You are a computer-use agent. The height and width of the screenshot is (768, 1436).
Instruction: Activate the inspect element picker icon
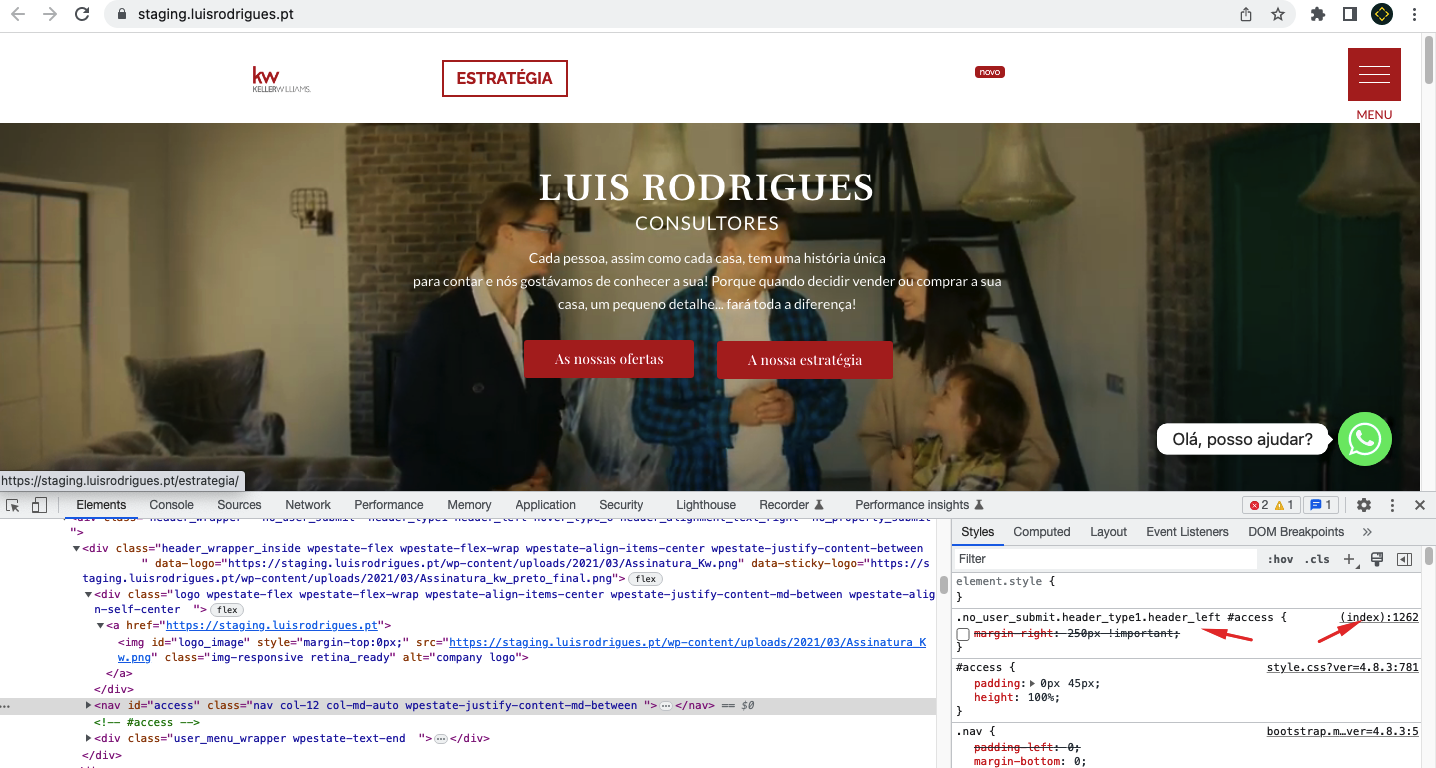(13, 505)
